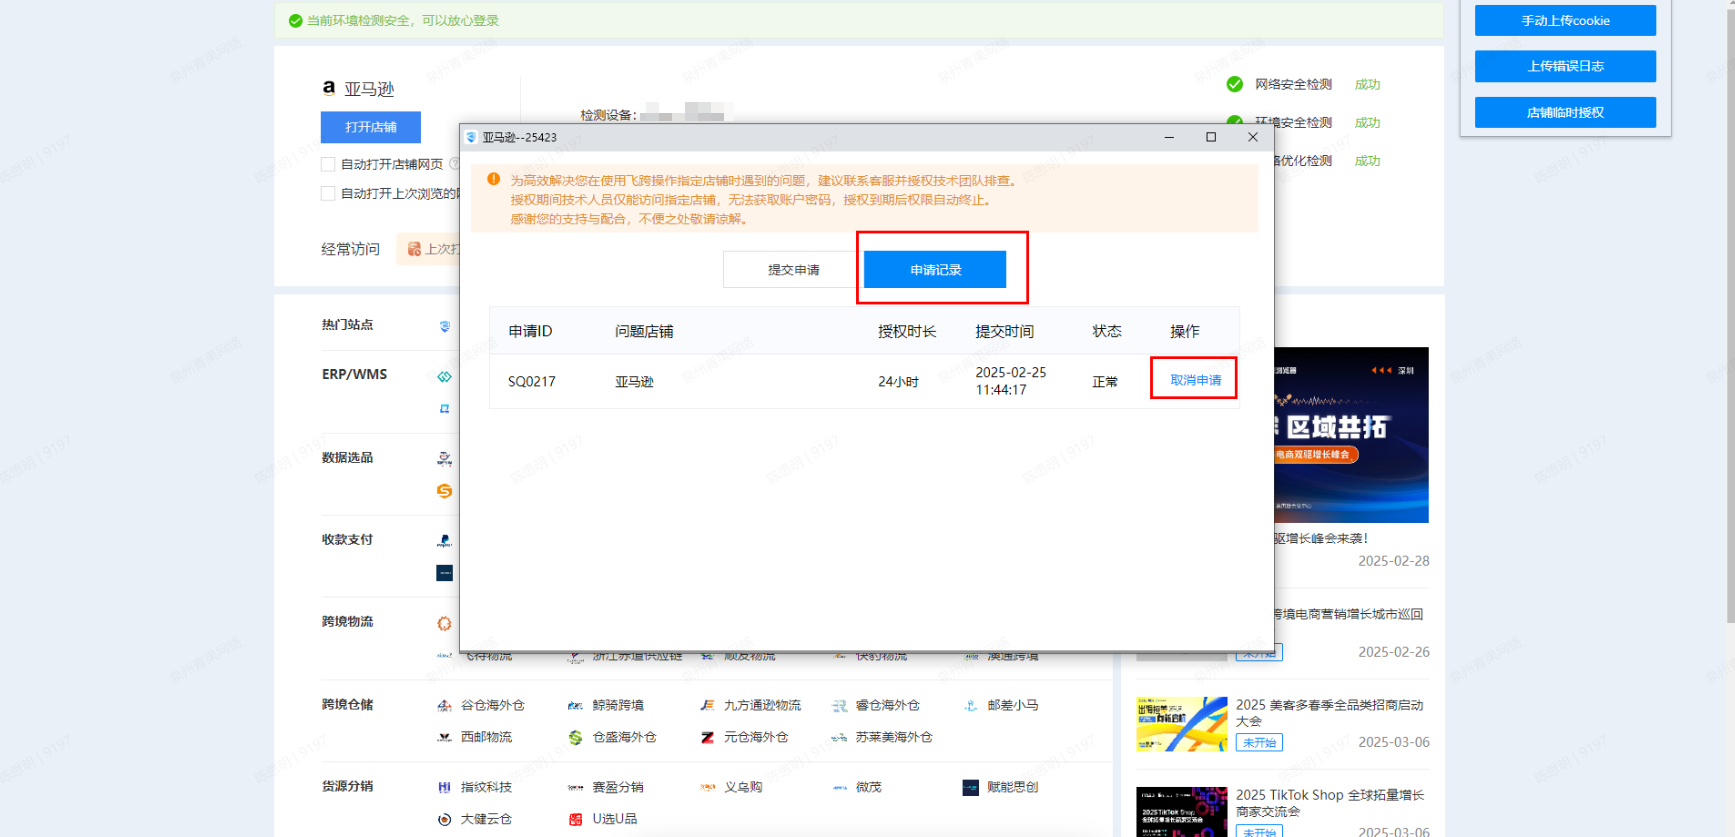Switch to 提交申请 tab

(x=793, y=270)
